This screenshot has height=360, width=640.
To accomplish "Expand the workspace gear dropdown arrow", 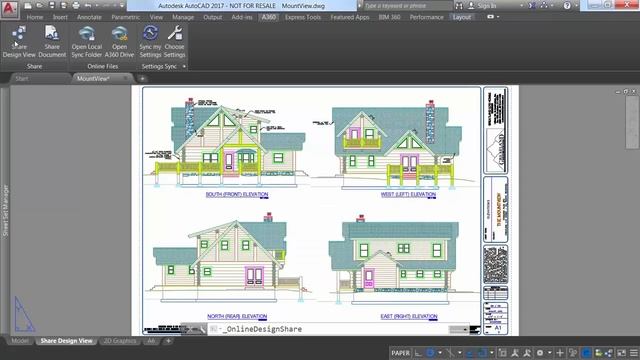I will (x=549, y=353).
